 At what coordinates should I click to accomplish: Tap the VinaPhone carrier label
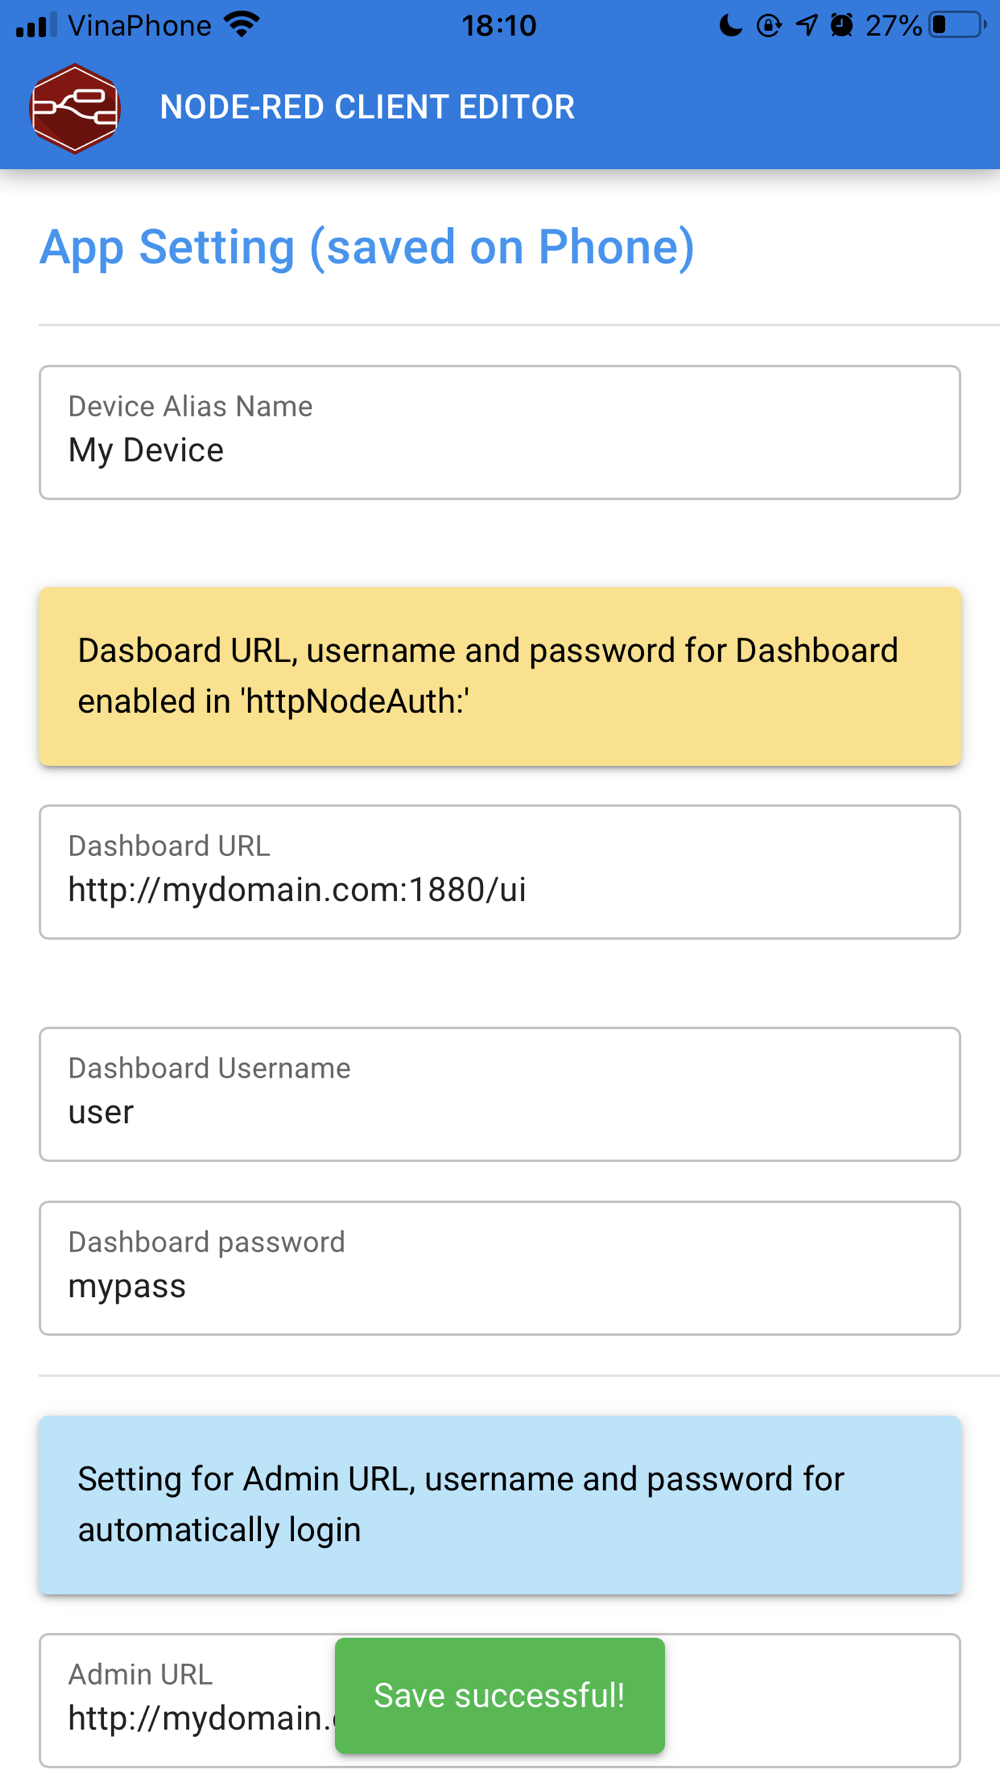tap(140, 25)
